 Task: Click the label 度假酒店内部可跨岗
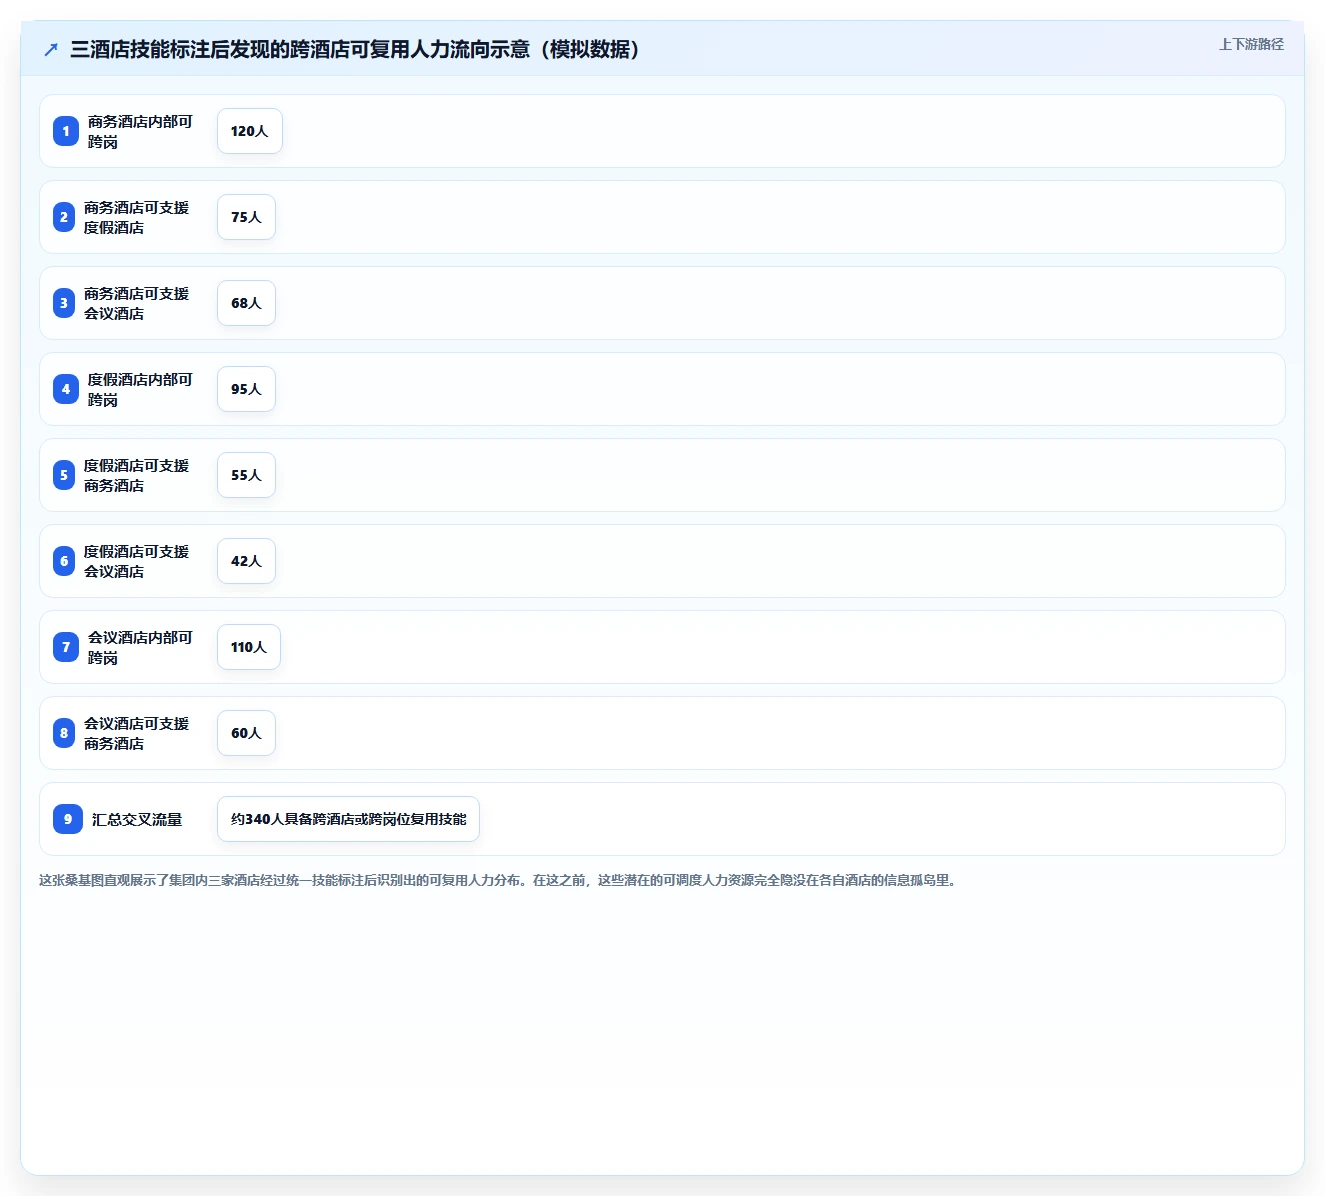click(140, 389)
